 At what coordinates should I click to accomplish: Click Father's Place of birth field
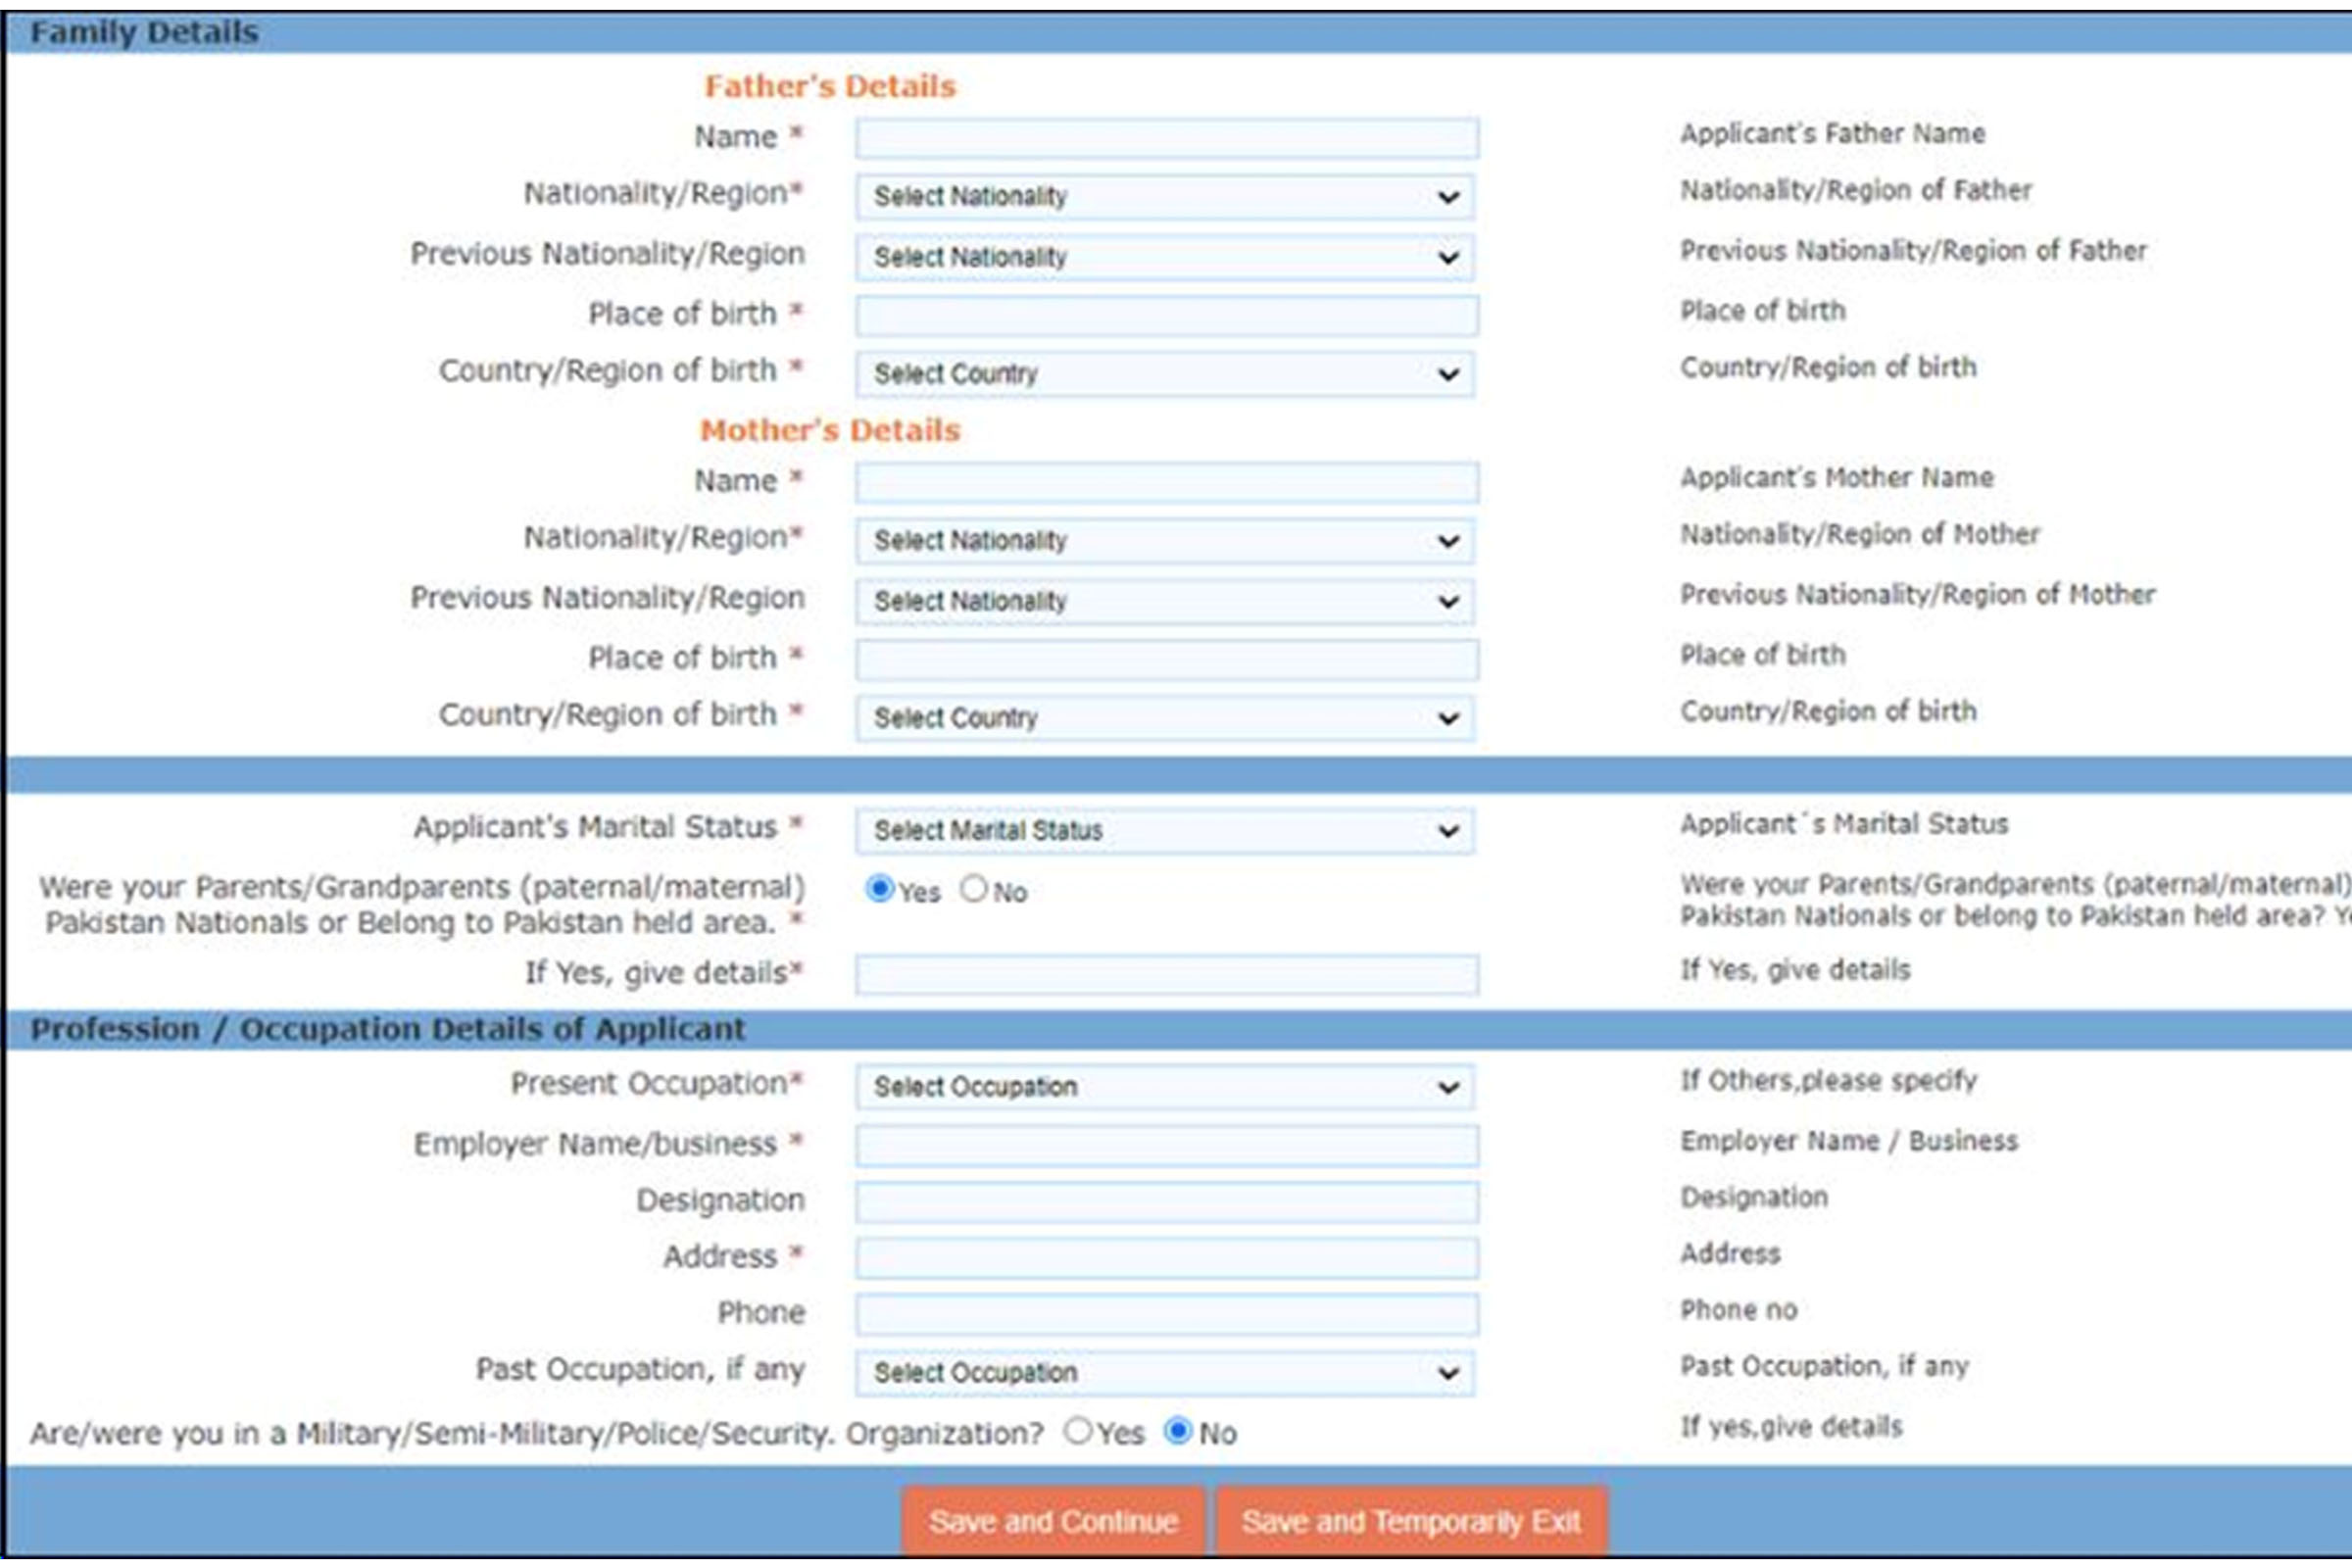pos(1166,315)
